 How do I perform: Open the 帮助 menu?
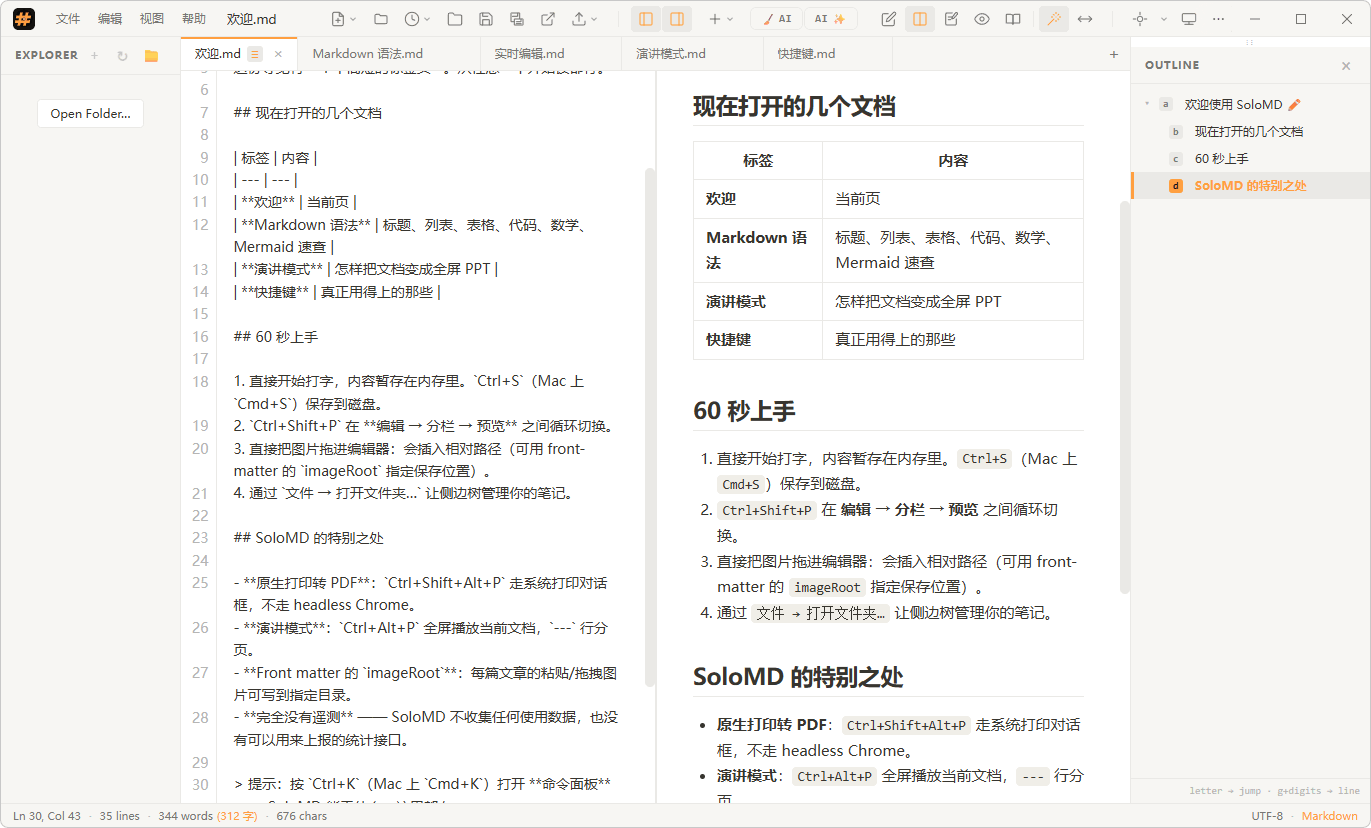tap(194, 19)
